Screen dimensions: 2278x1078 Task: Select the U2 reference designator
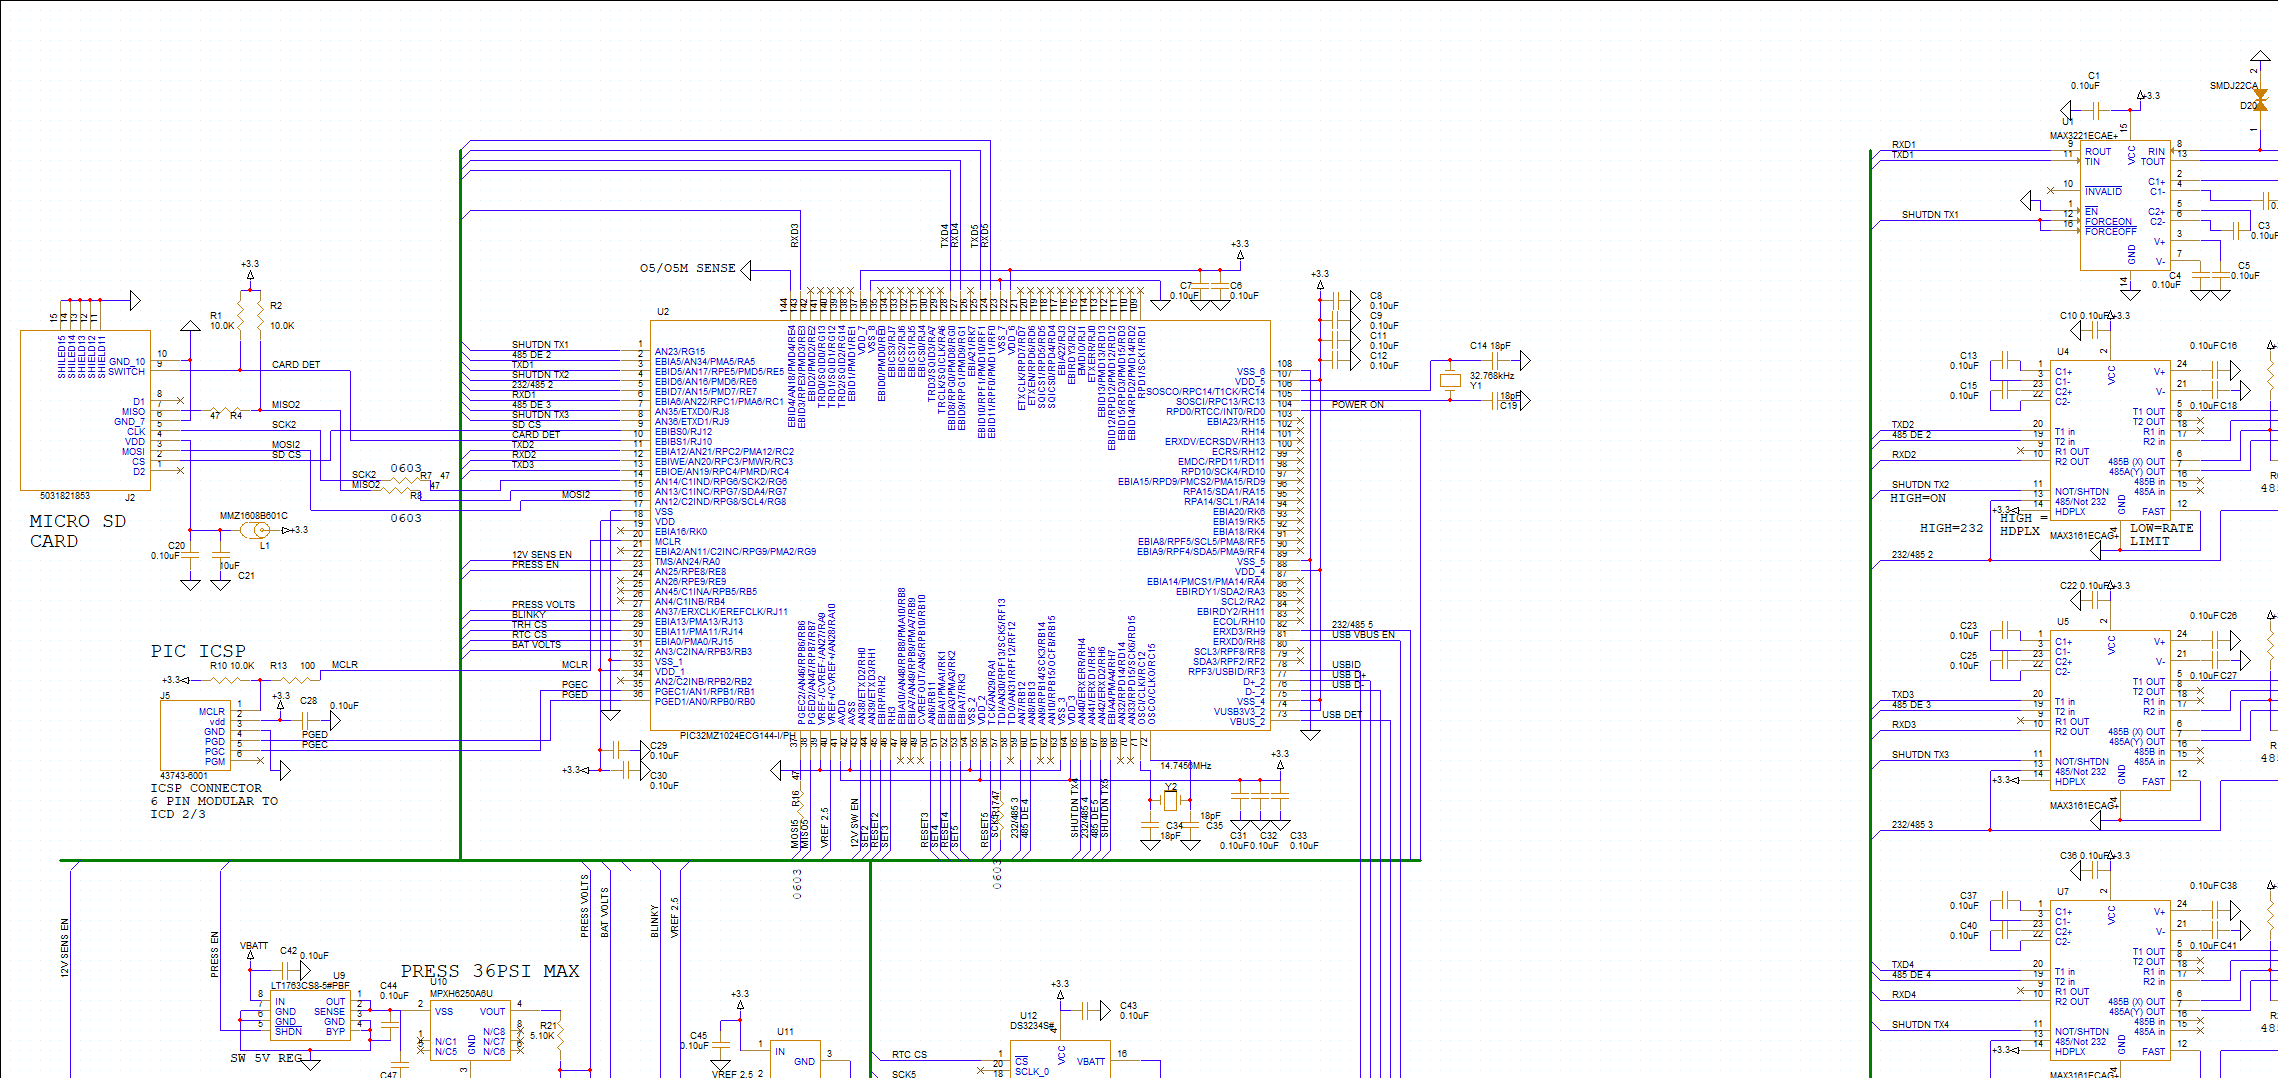tap(663, 312)
